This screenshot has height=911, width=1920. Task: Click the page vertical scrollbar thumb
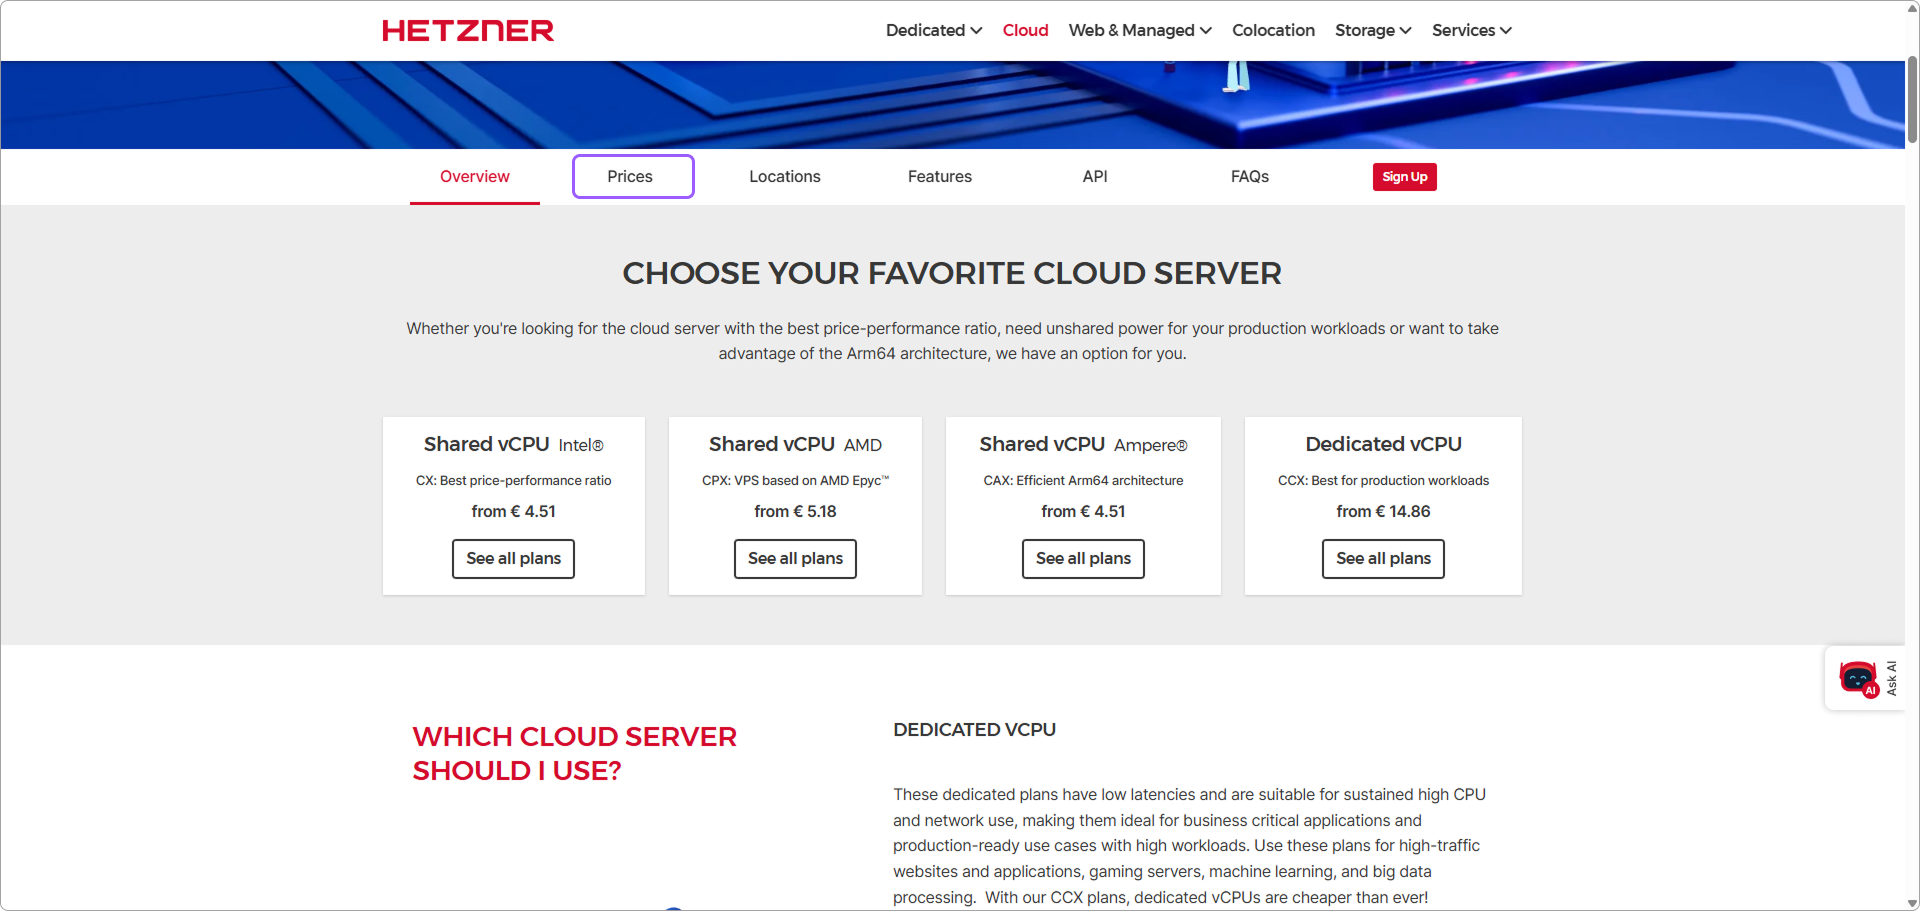tap(1912, 100)
